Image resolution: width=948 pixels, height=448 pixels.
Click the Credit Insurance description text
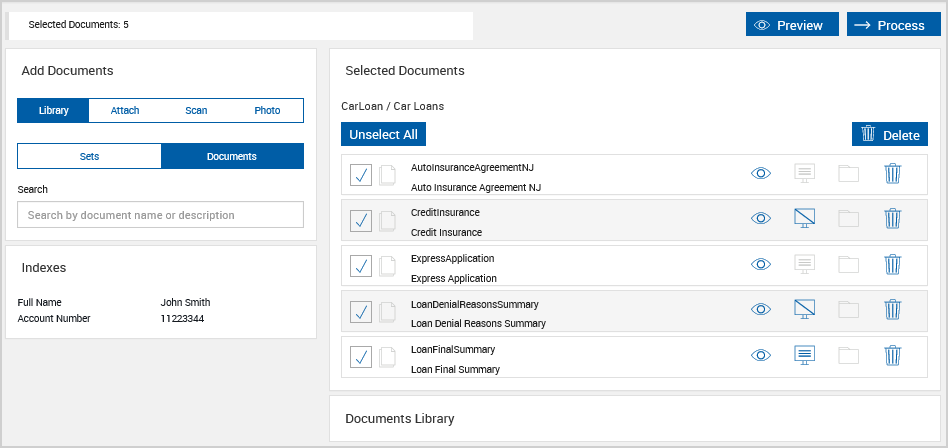tap(446, 232)
